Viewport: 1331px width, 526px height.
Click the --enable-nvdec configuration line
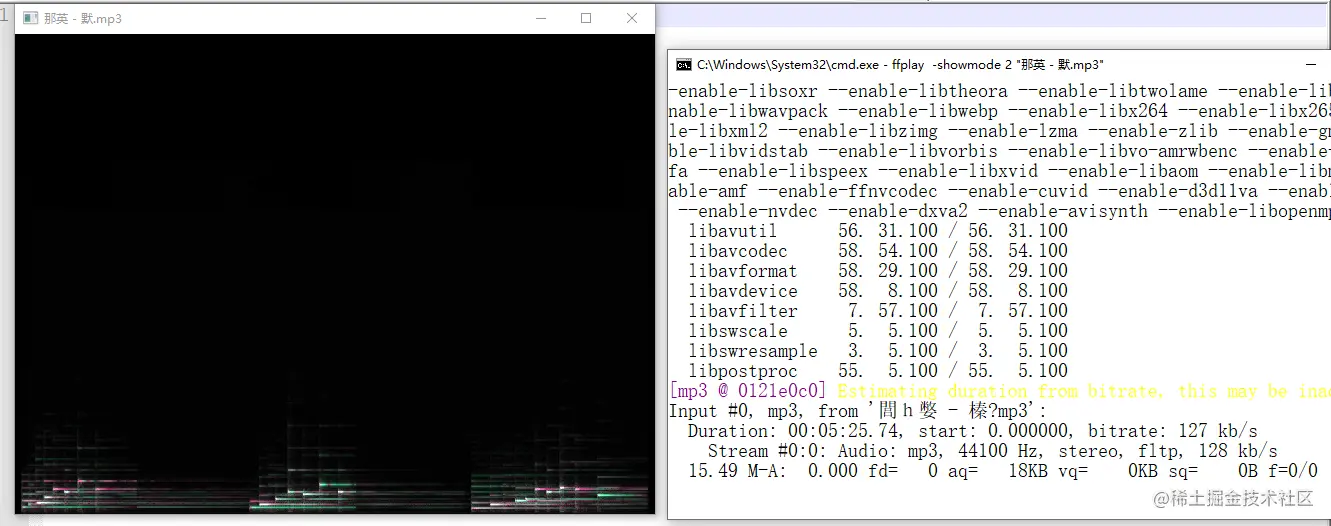point(1004,211)
